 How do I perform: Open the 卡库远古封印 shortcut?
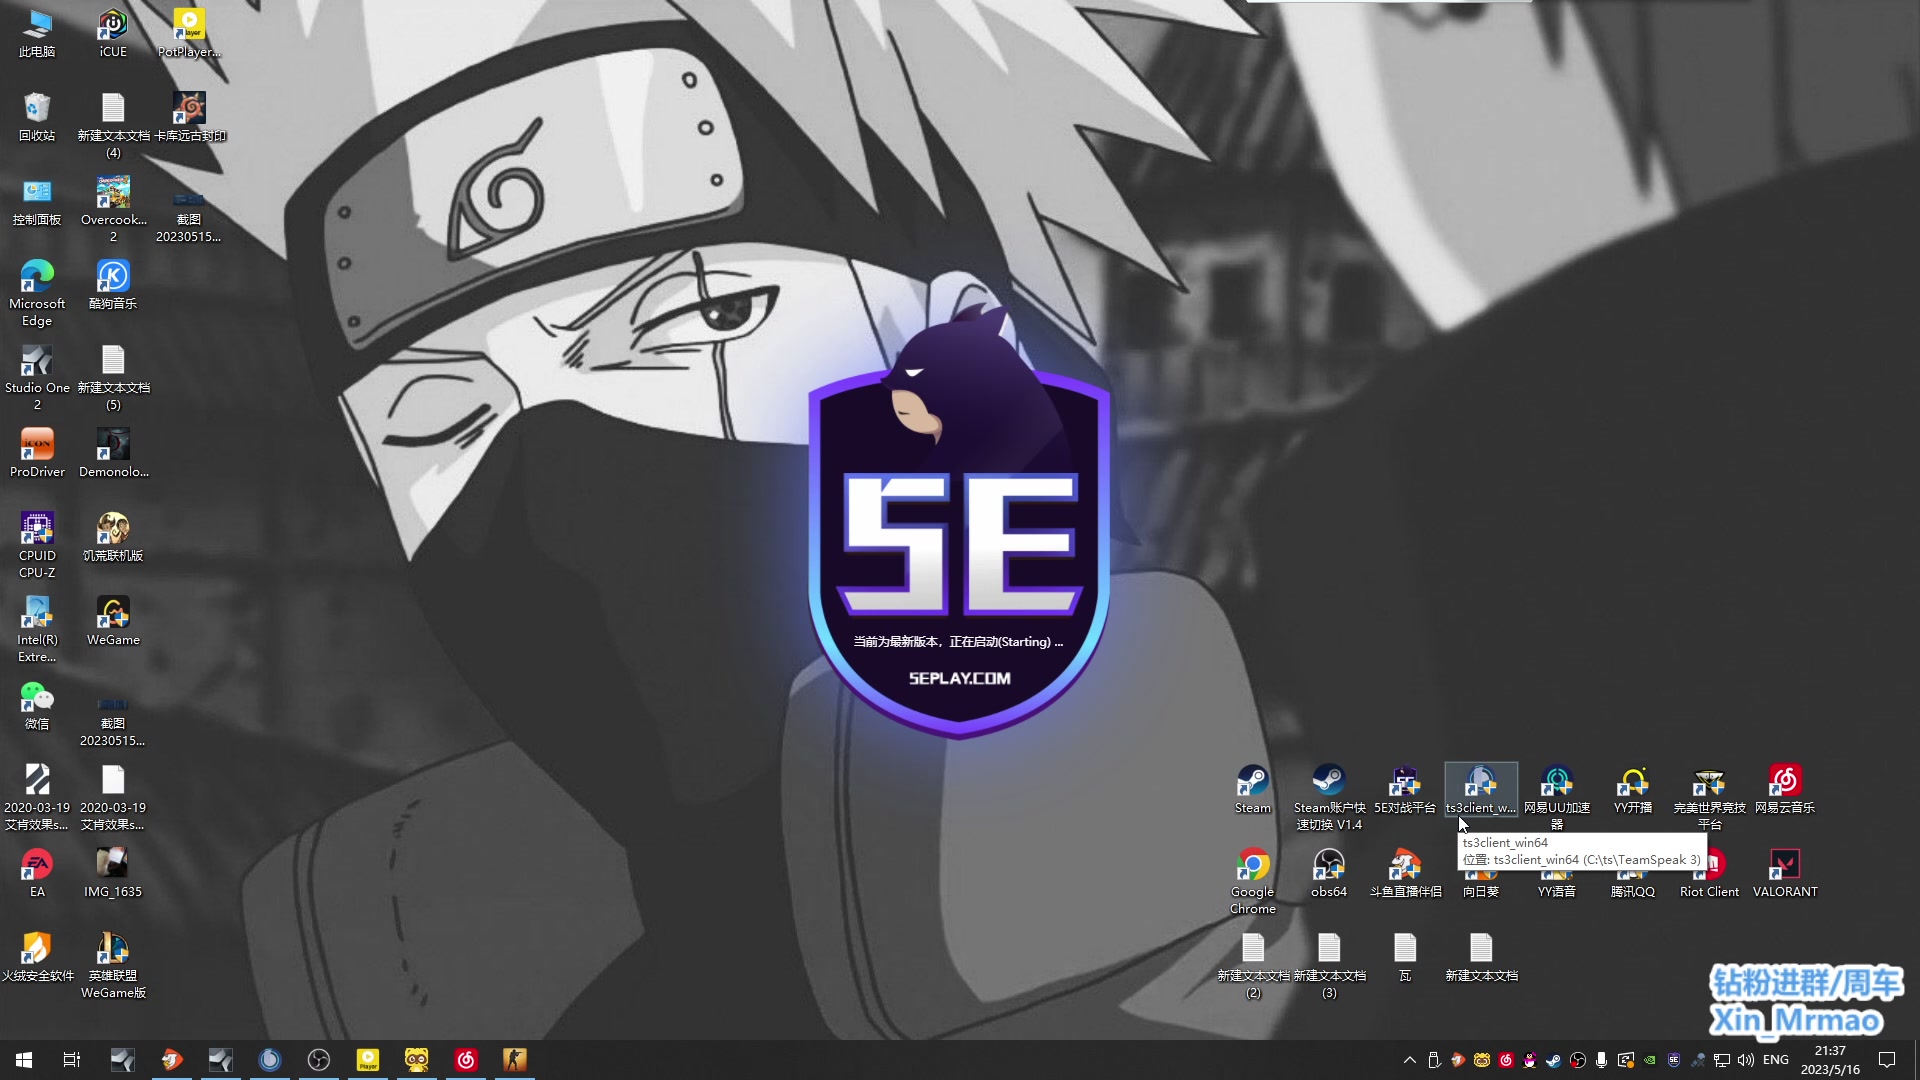click(x=189, y=117)
